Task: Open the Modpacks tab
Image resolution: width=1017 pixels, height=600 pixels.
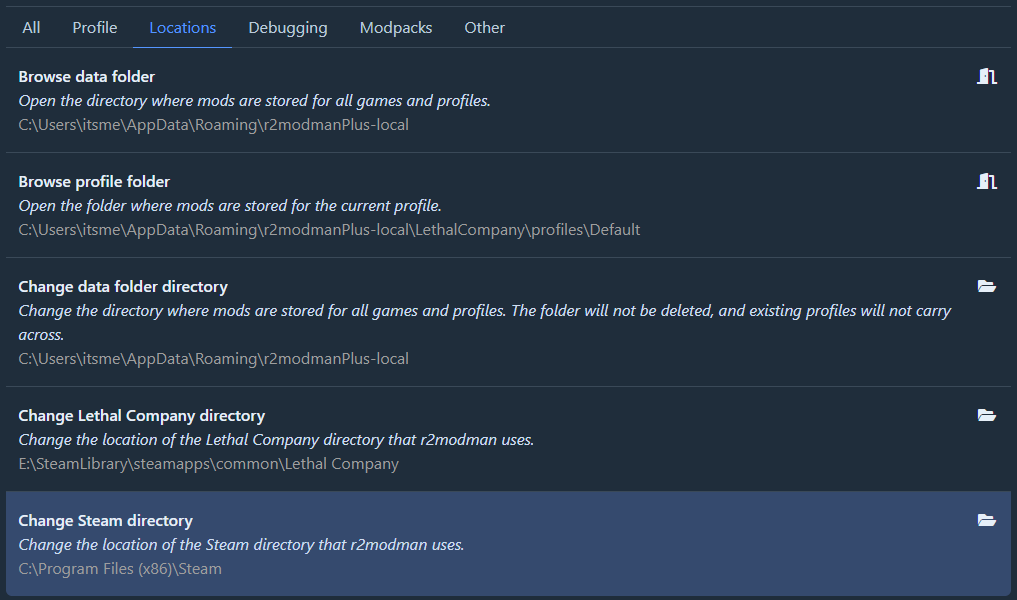Action: 396,28
